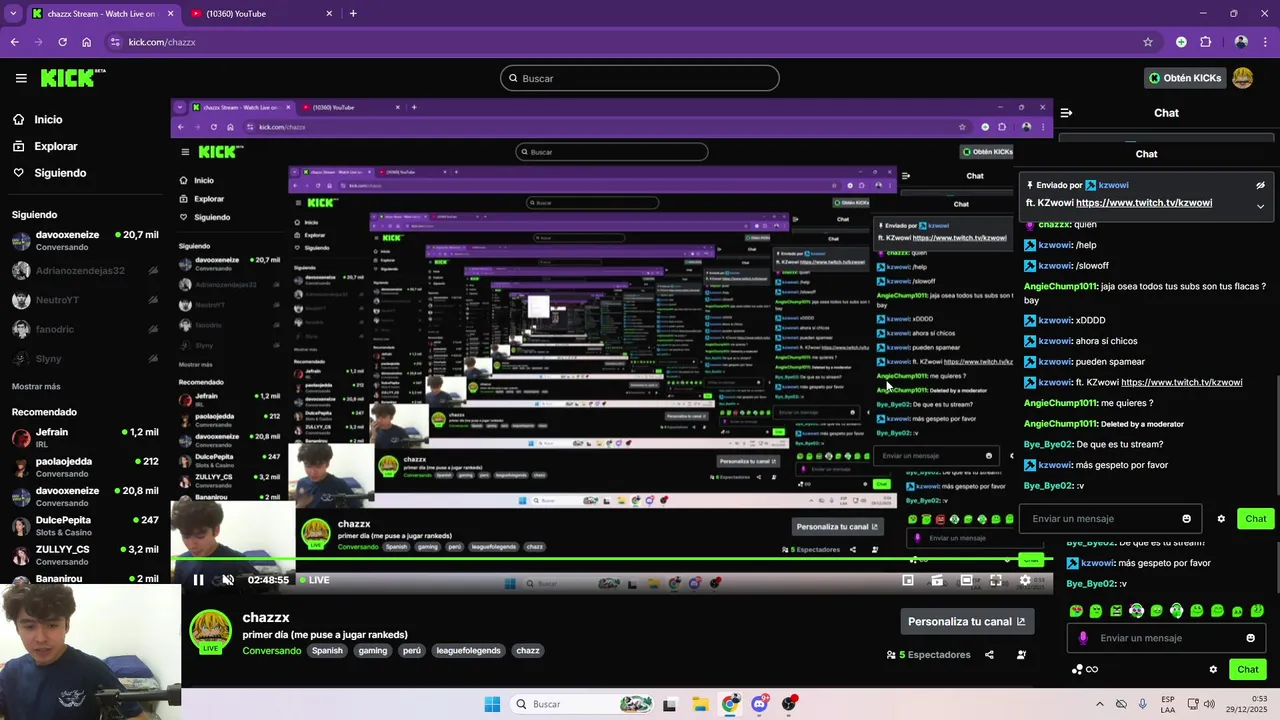Open the Conversando category link
1280x720 pixels.
[x=271, y=651]
